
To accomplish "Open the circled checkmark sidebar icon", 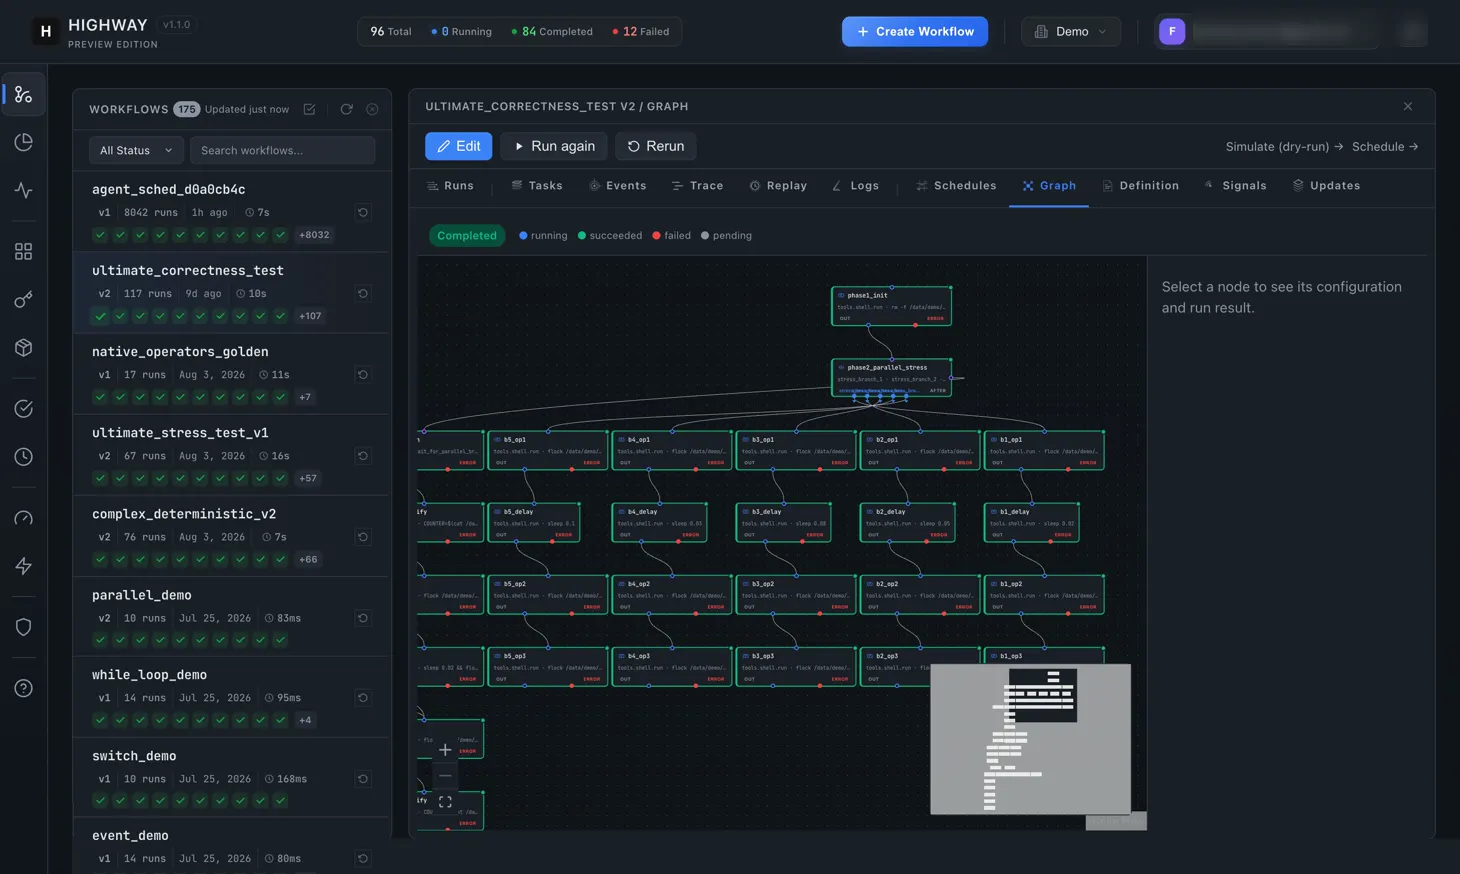I will [x=23, y=408].
